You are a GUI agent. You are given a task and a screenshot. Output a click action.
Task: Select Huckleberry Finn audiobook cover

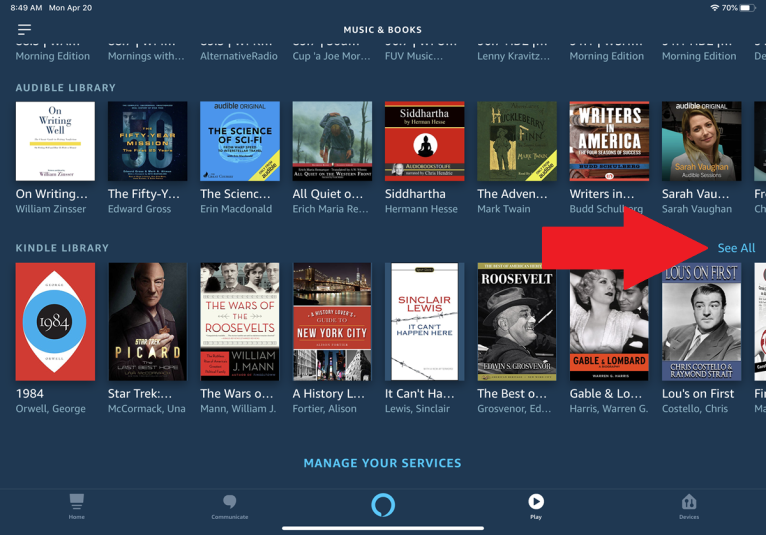coord(517,141)
